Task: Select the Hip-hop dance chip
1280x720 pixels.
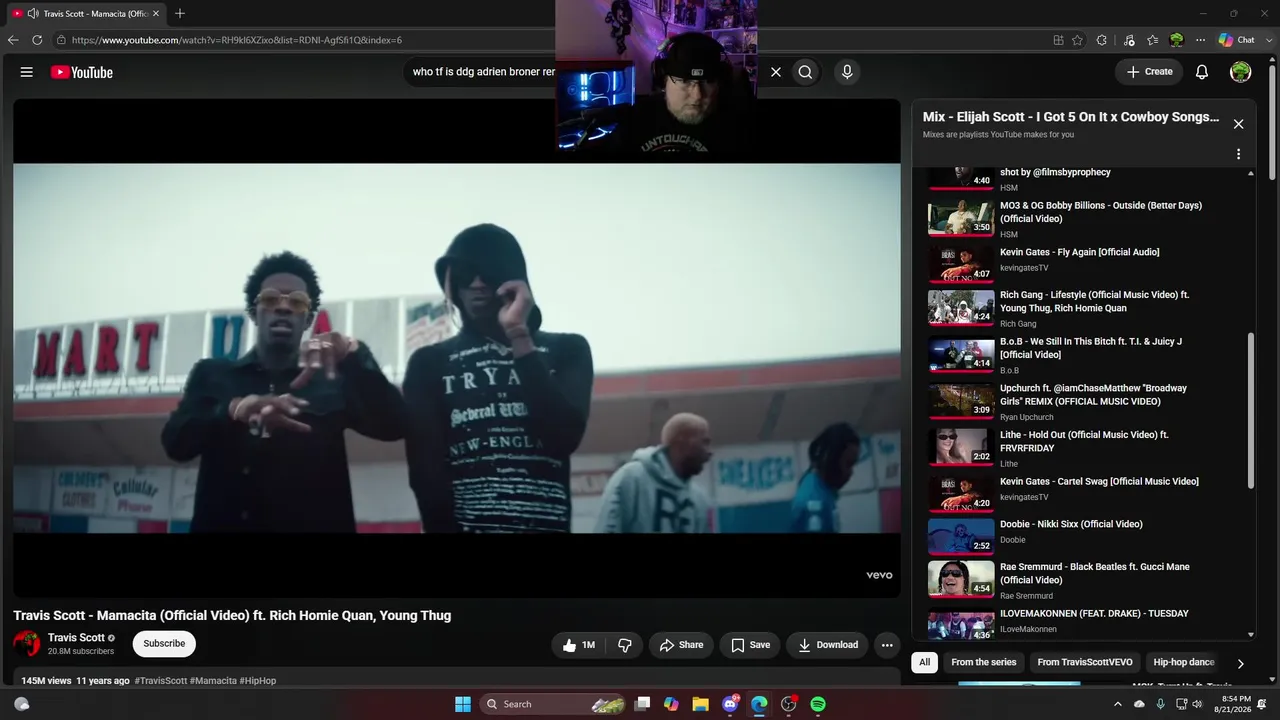Action: pos(1183,662)
